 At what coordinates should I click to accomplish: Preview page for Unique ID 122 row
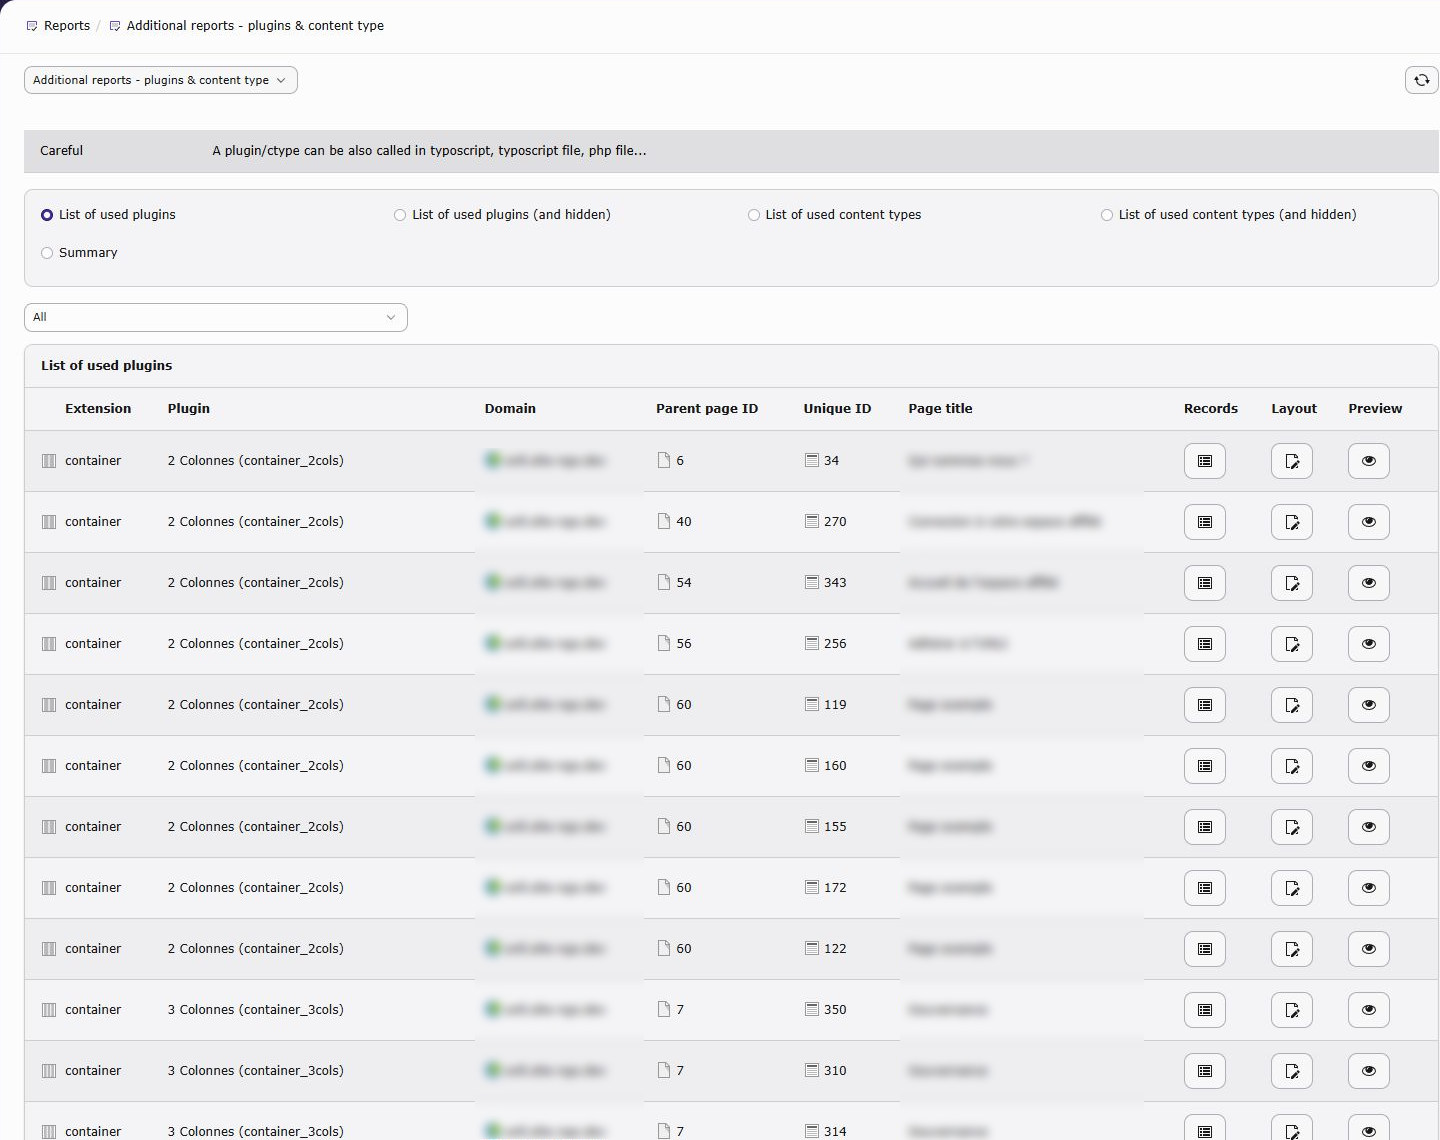(x=1369, y=949)
